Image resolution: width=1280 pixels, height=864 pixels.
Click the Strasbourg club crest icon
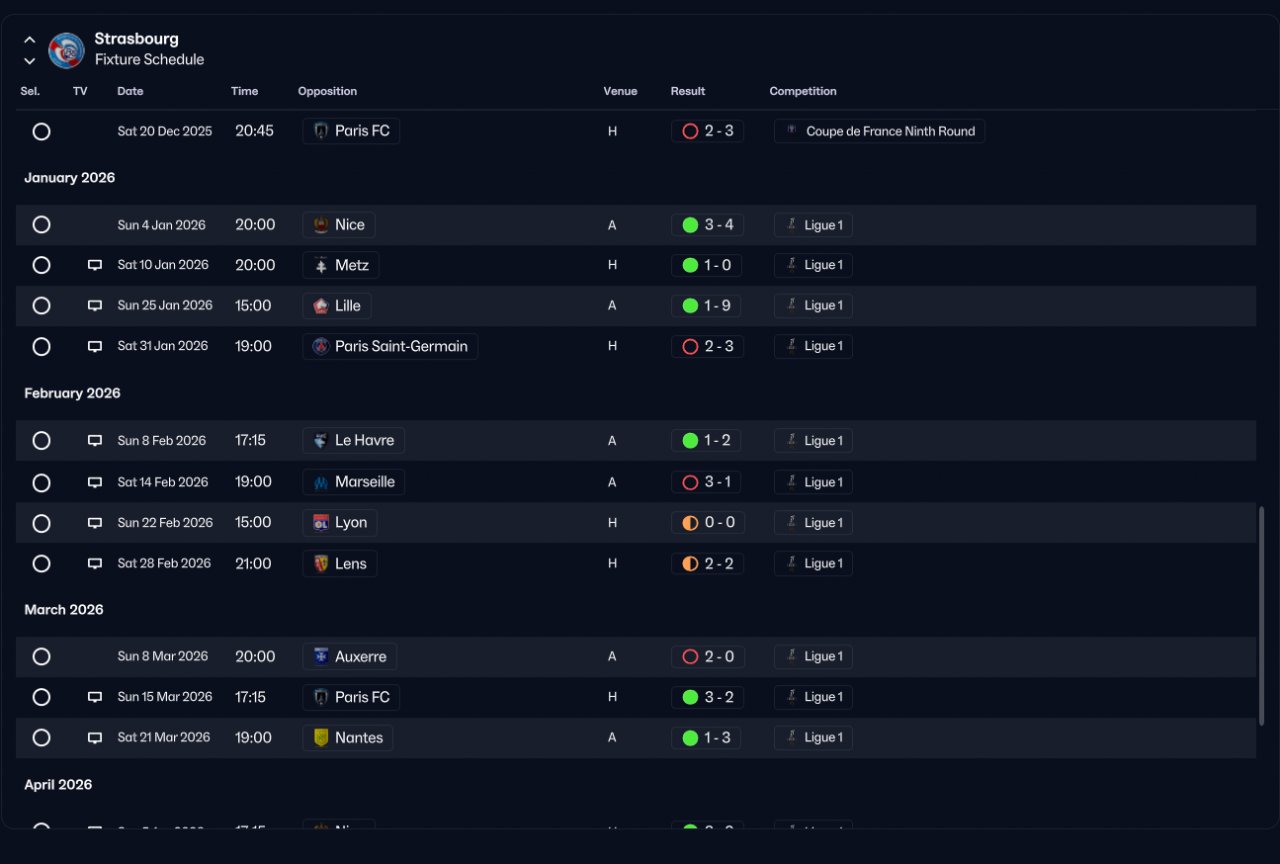(67, 50)
